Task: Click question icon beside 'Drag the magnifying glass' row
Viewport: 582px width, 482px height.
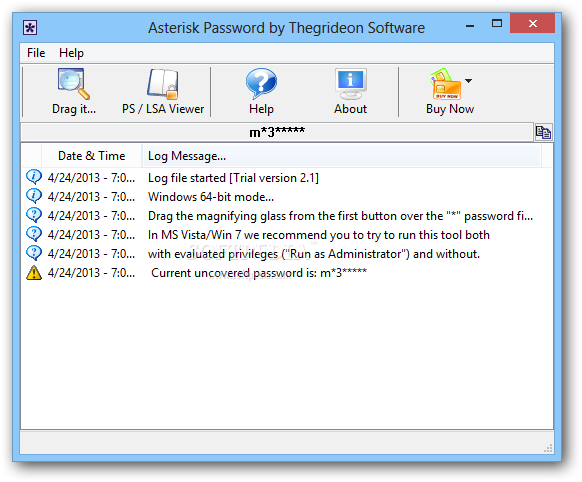Action: [x=34, y=215]
